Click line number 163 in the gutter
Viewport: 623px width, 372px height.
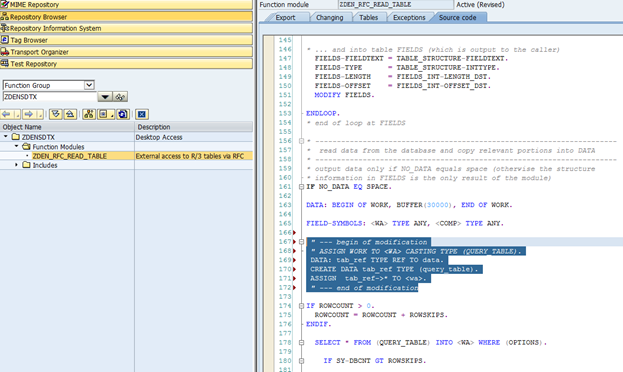coord(285,205)
